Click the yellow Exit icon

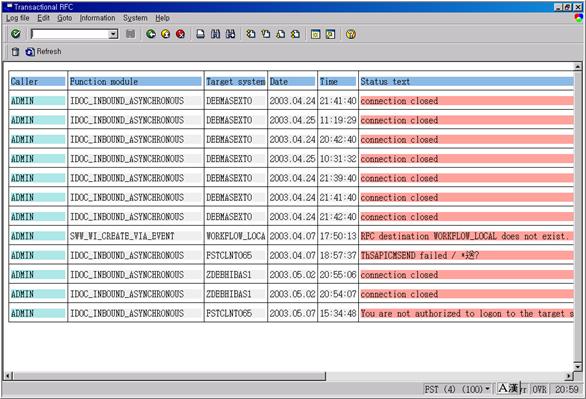[x=166, y=34]
